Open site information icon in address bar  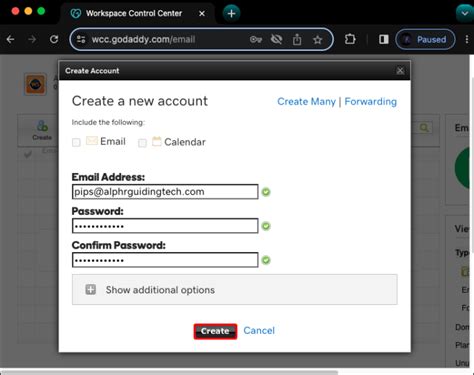point(81,39)
